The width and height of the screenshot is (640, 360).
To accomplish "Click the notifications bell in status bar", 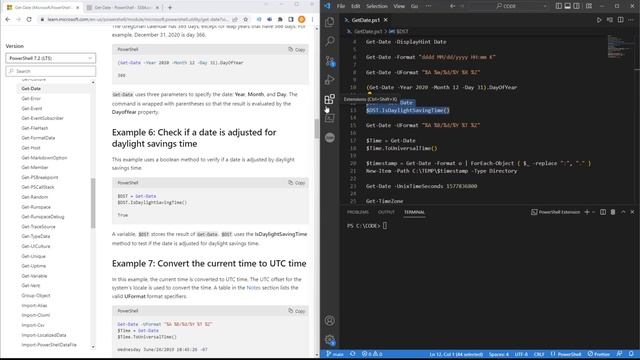I will click(x=631, y=354).
